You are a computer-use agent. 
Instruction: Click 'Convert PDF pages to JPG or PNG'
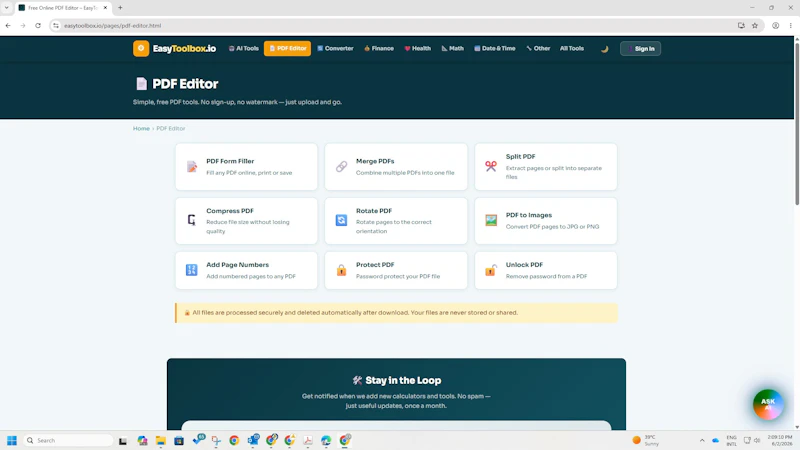553,227
